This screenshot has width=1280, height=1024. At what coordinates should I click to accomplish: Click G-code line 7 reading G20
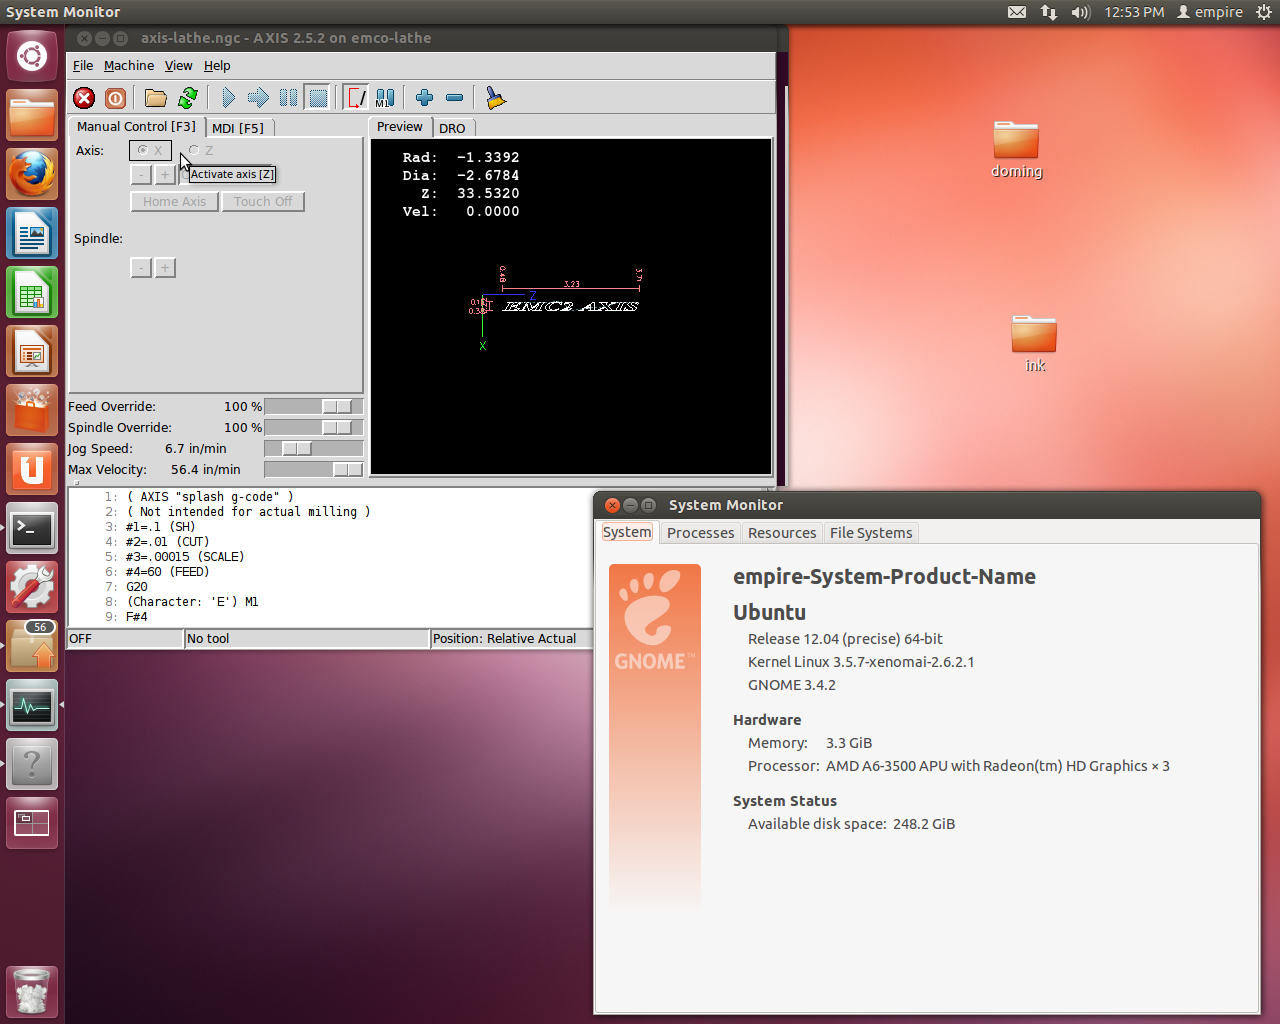click(x=137, y=587)
